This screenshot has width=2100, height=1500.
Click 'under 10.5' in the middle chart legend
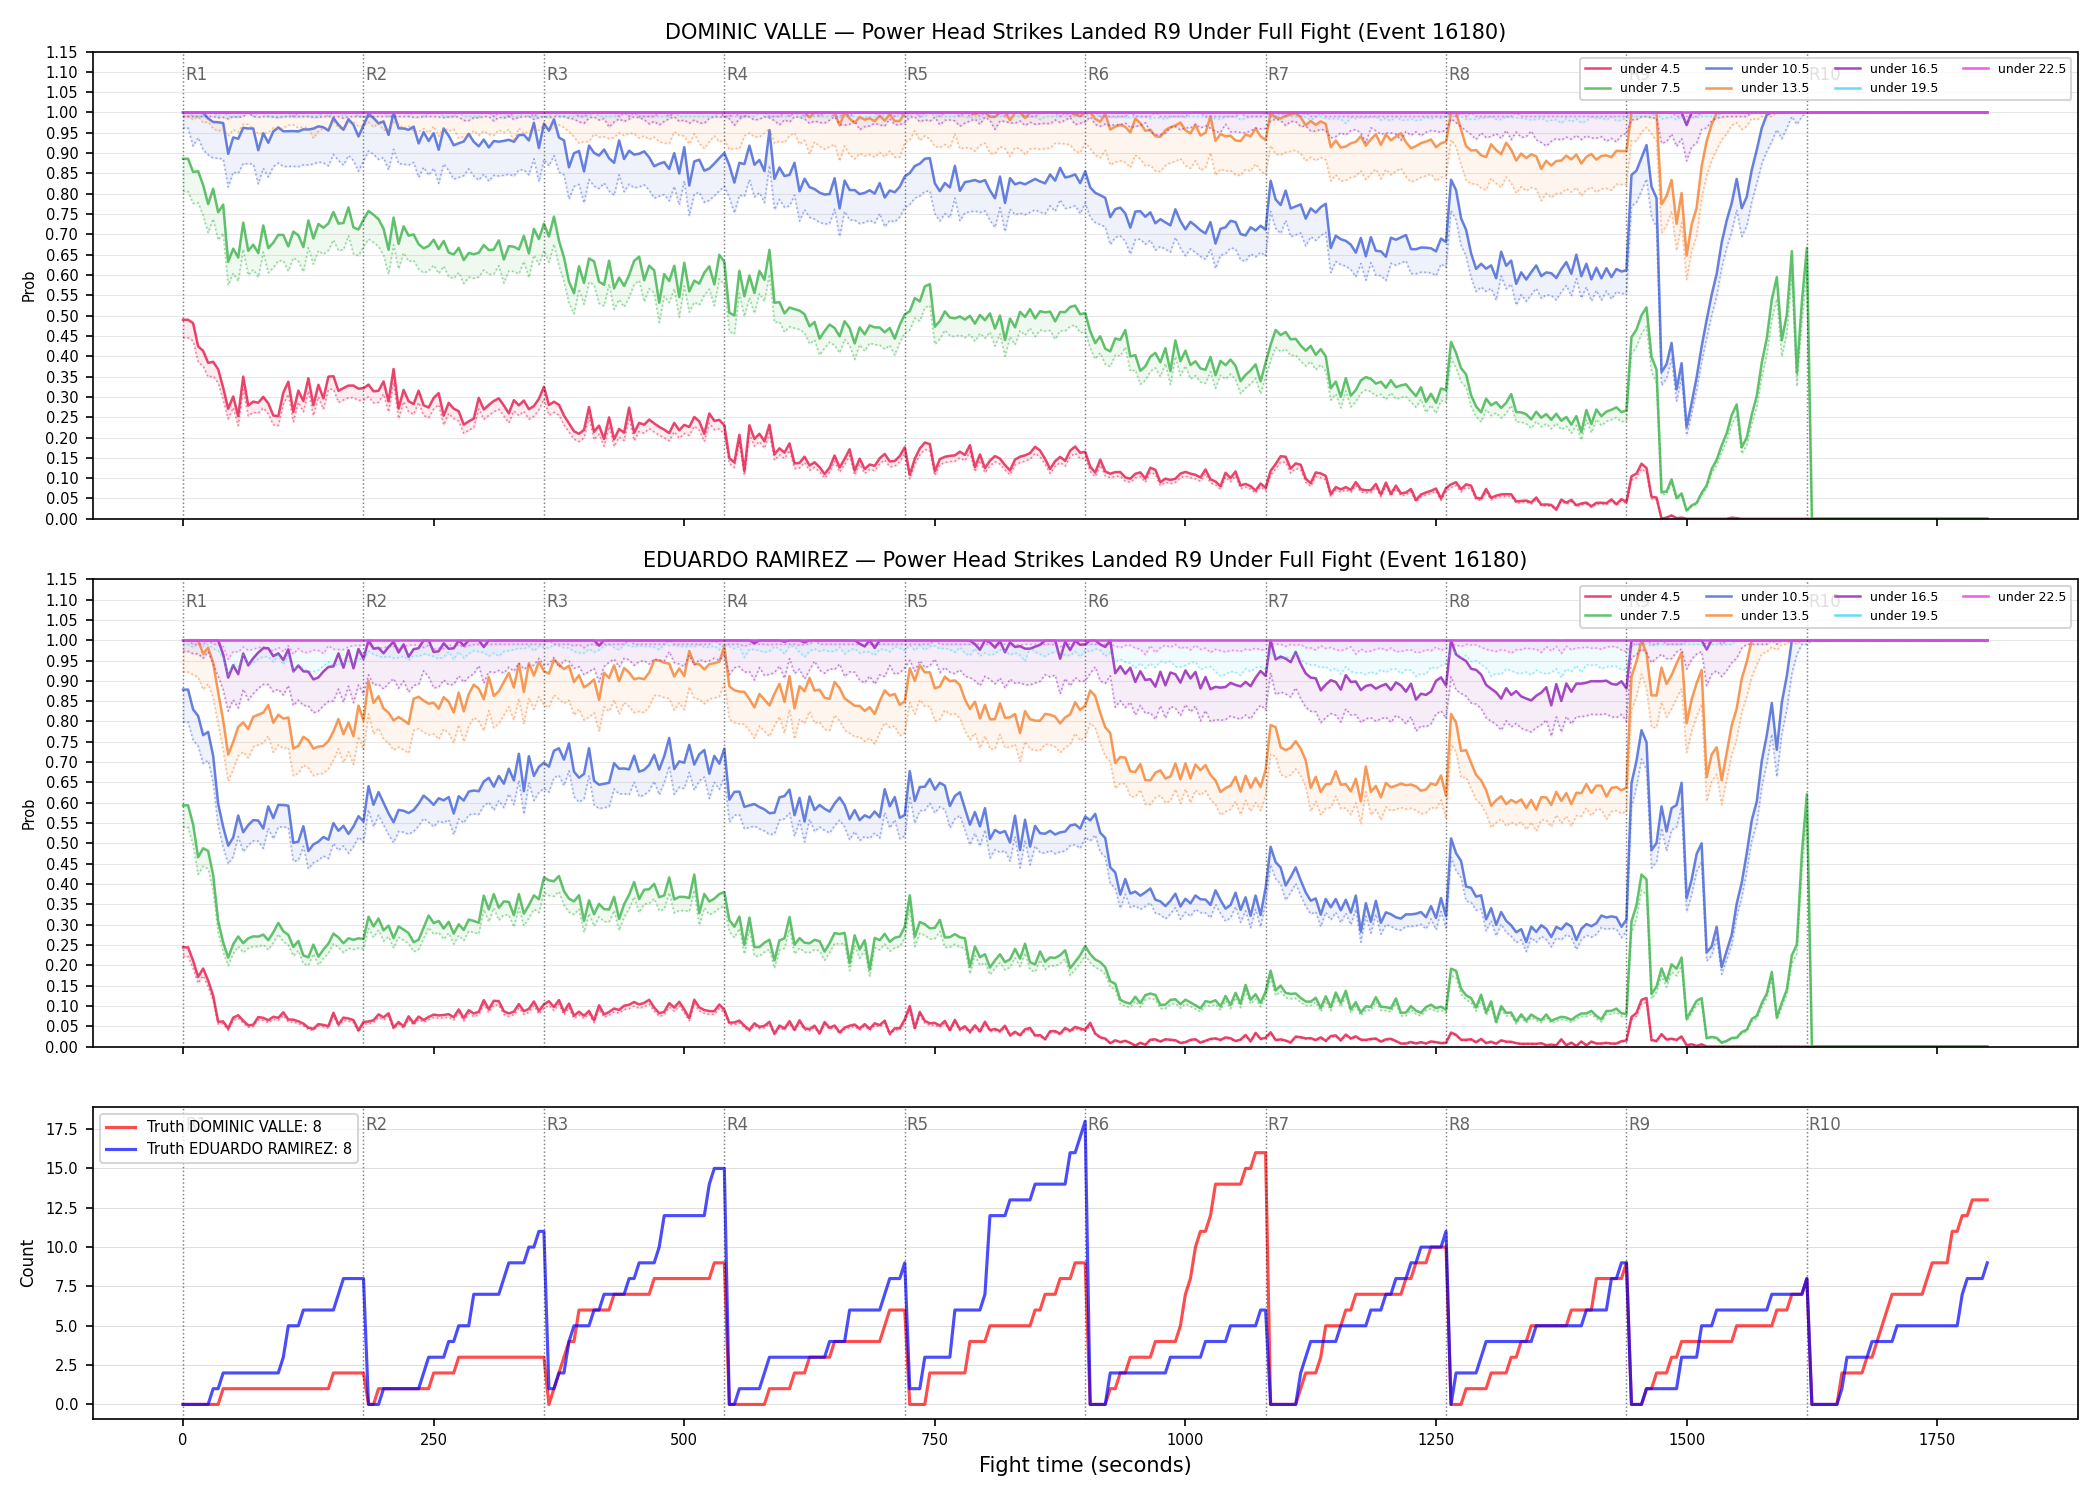tap(1775, 597)
